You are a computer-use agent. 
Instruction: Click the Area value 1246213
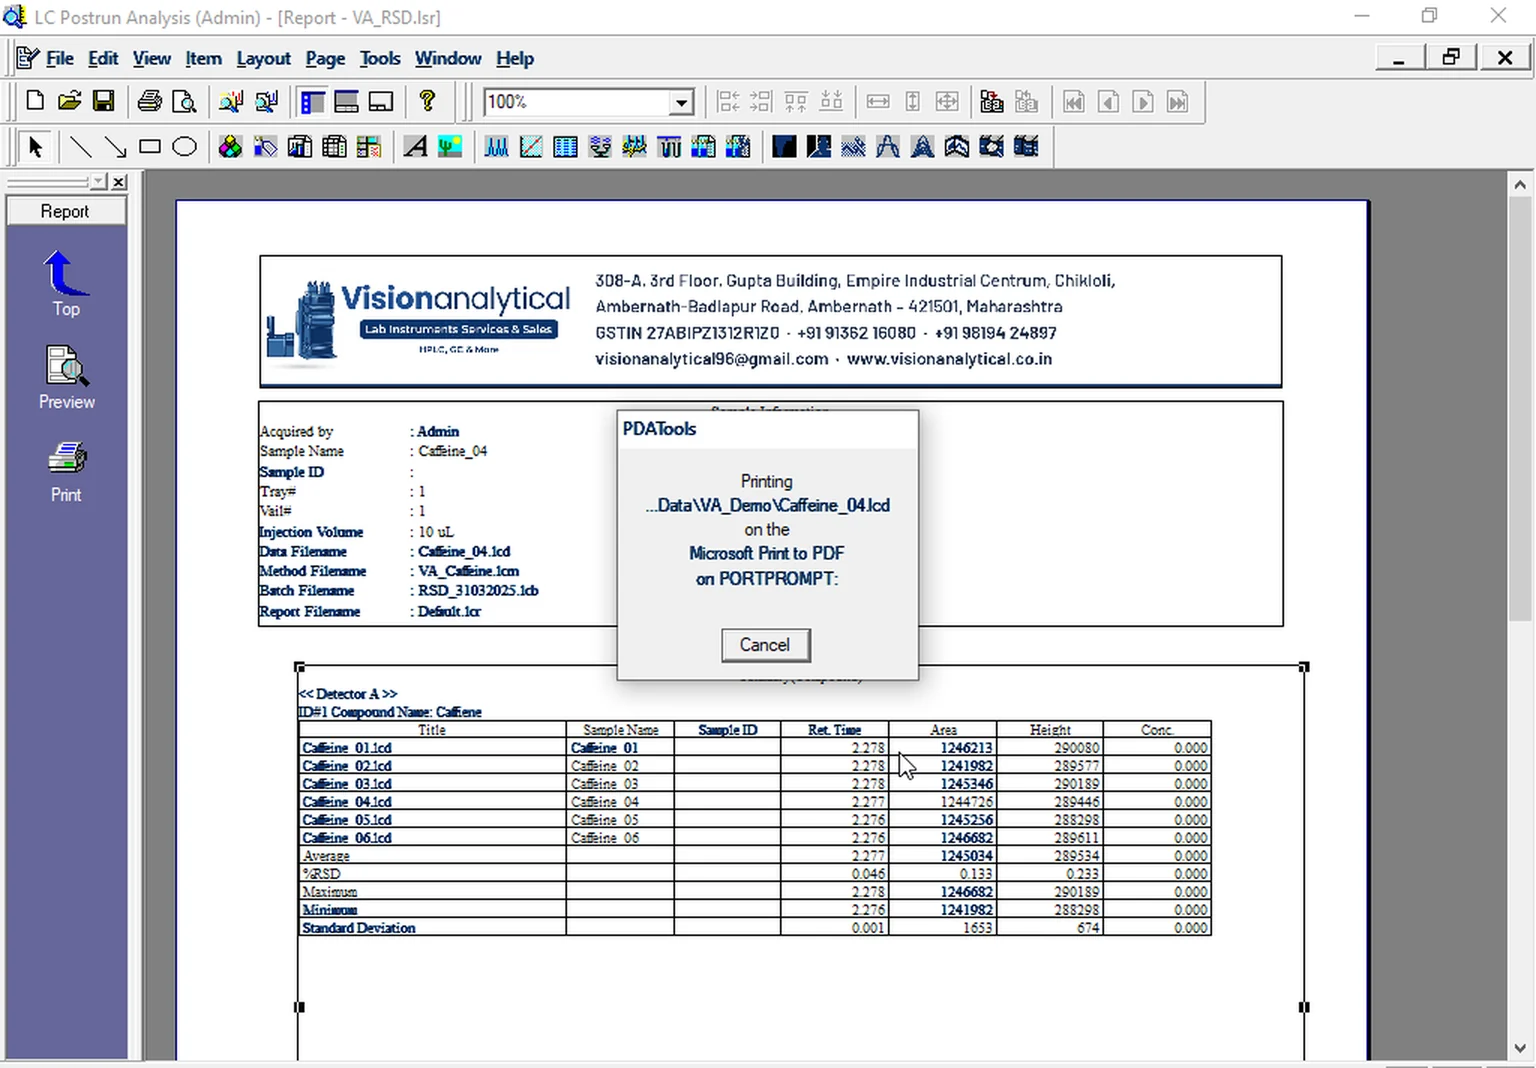(x=966, y=748)
